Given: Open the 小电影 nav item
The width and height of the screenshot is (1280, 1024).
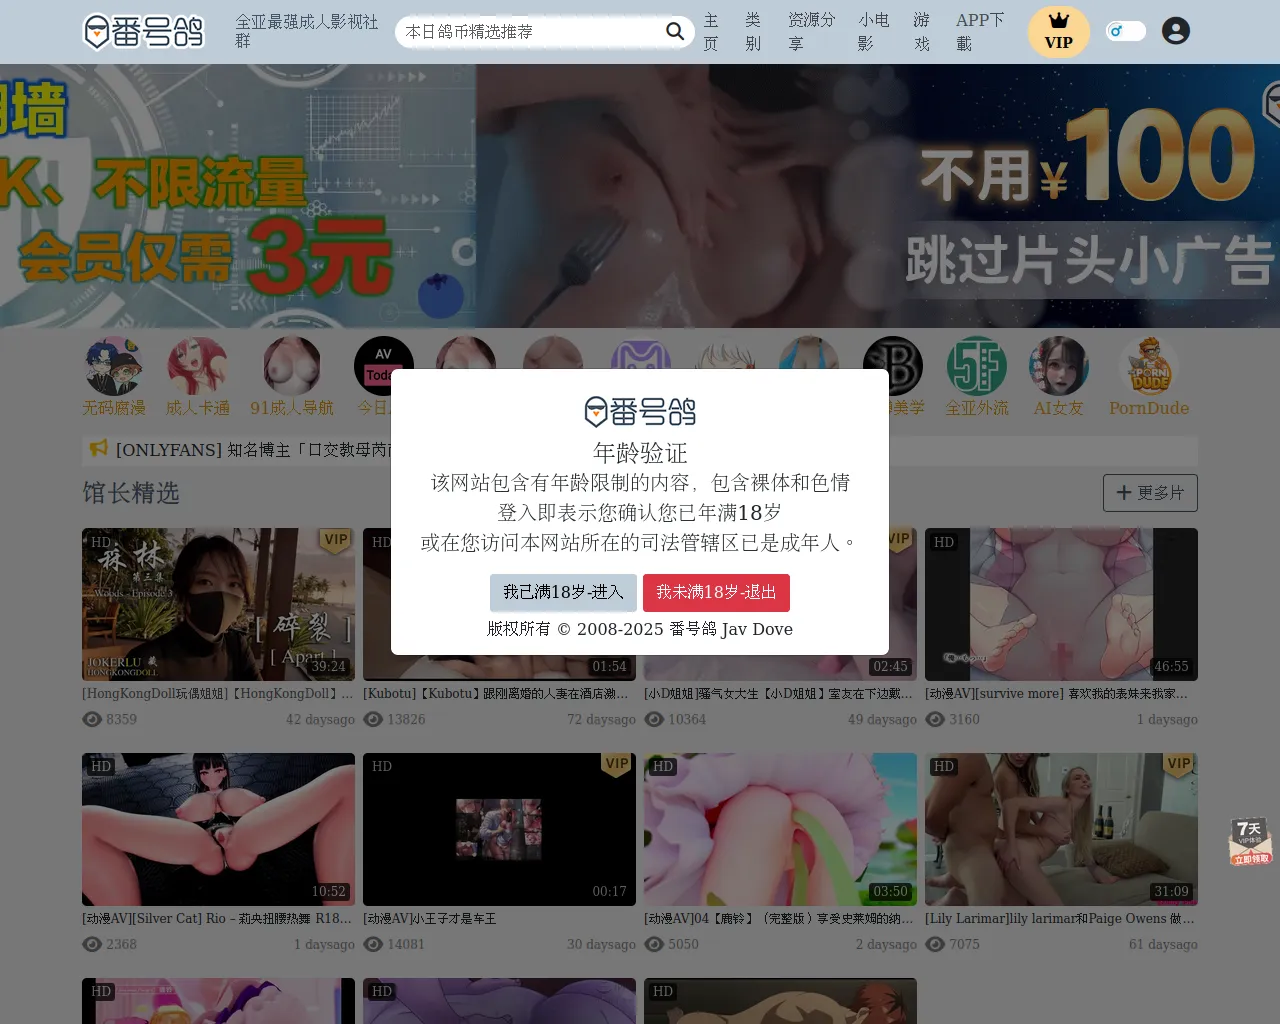Looking at the screenshot, I should tap(874, 32).
